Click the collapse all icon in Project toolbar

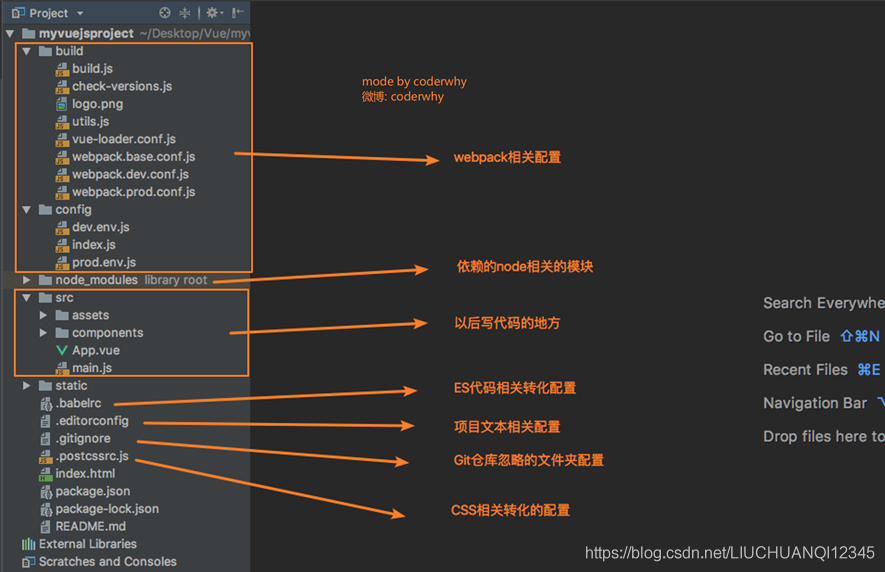coord(185,12)
